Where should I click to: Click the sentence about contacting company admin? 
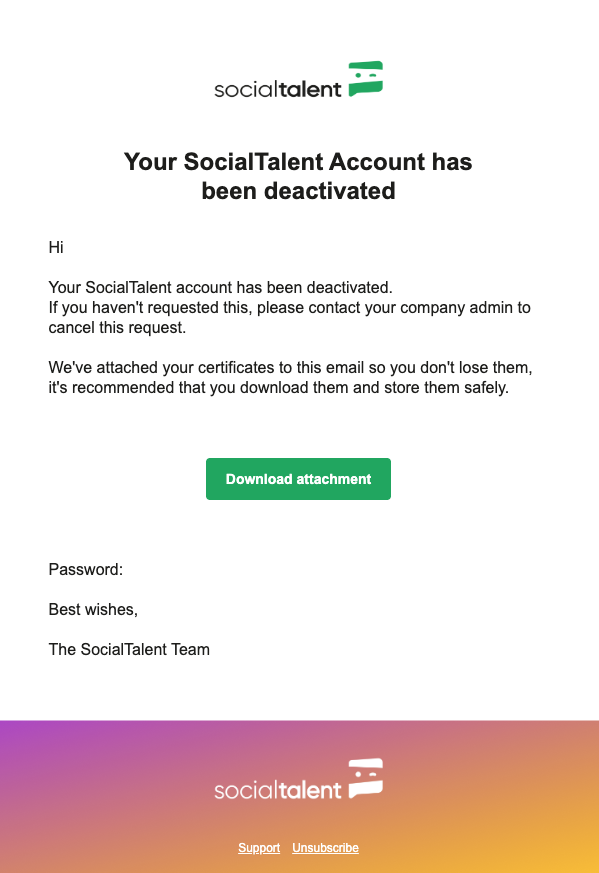coord(289,317)
